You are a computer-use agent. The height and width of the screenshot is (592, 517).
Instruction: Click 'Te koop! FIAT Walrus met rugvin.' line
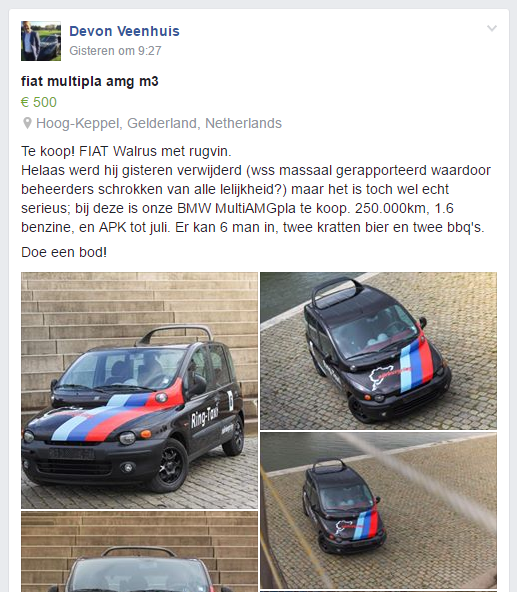[x=126, y=151]
